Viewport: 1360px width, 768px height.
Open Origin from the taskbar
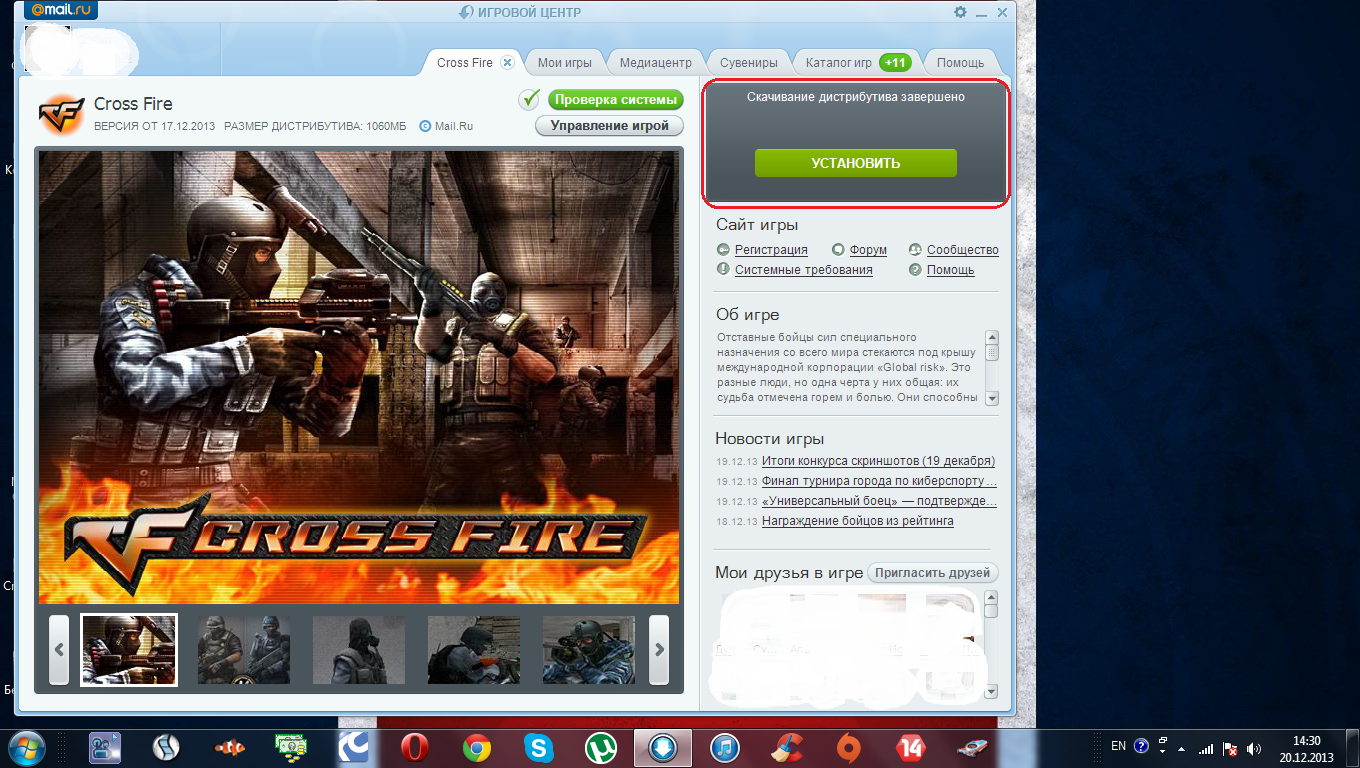(x=848, y=747)
